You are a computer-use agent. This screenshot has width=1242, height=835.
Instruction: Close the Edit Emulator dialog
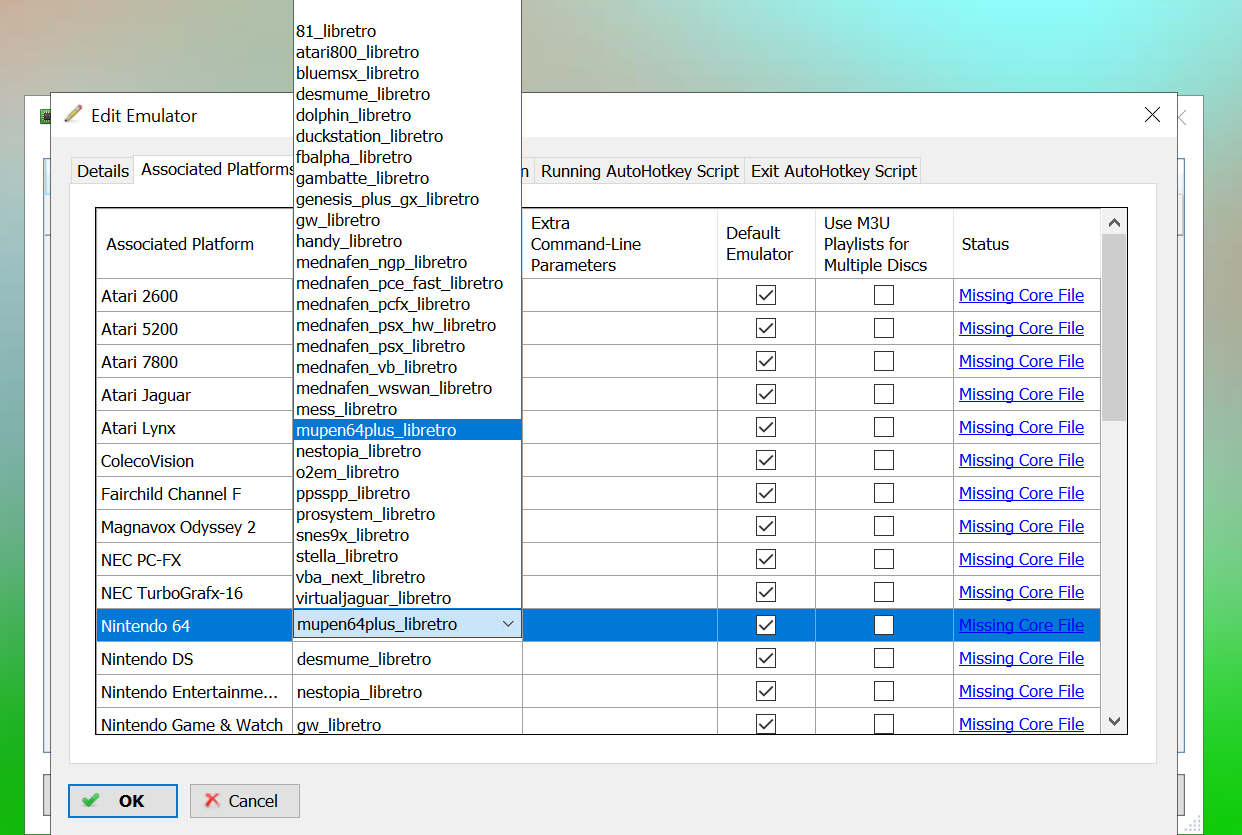1152,115
